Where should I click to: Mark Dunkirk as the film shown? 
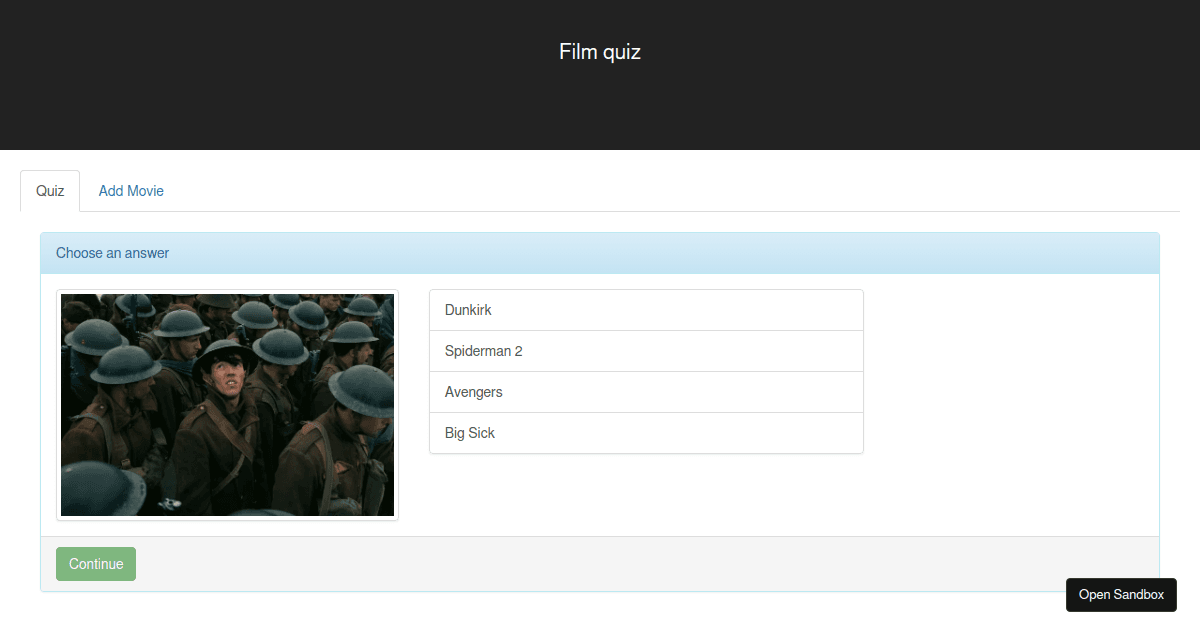tap(646, 310)
